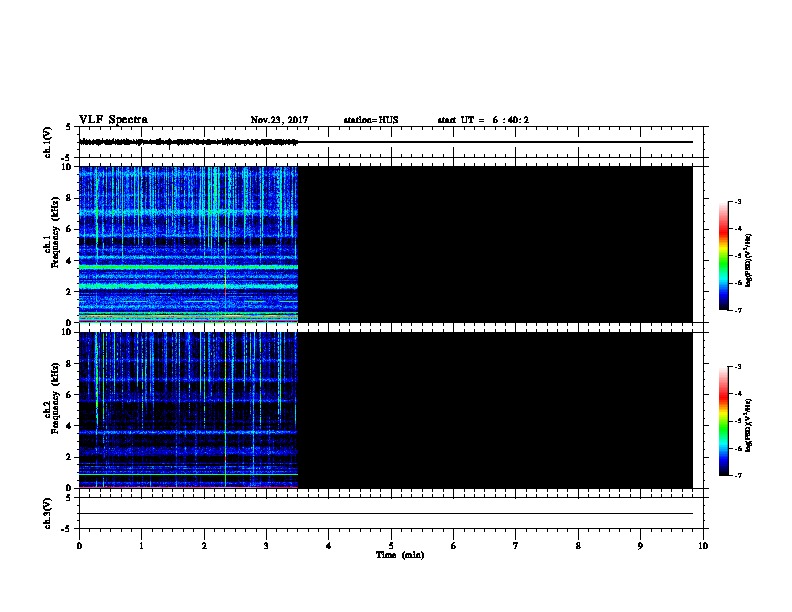792x612 pixels.
Task: Click the ch.1 spectrogram color bar
Action: 723,256
